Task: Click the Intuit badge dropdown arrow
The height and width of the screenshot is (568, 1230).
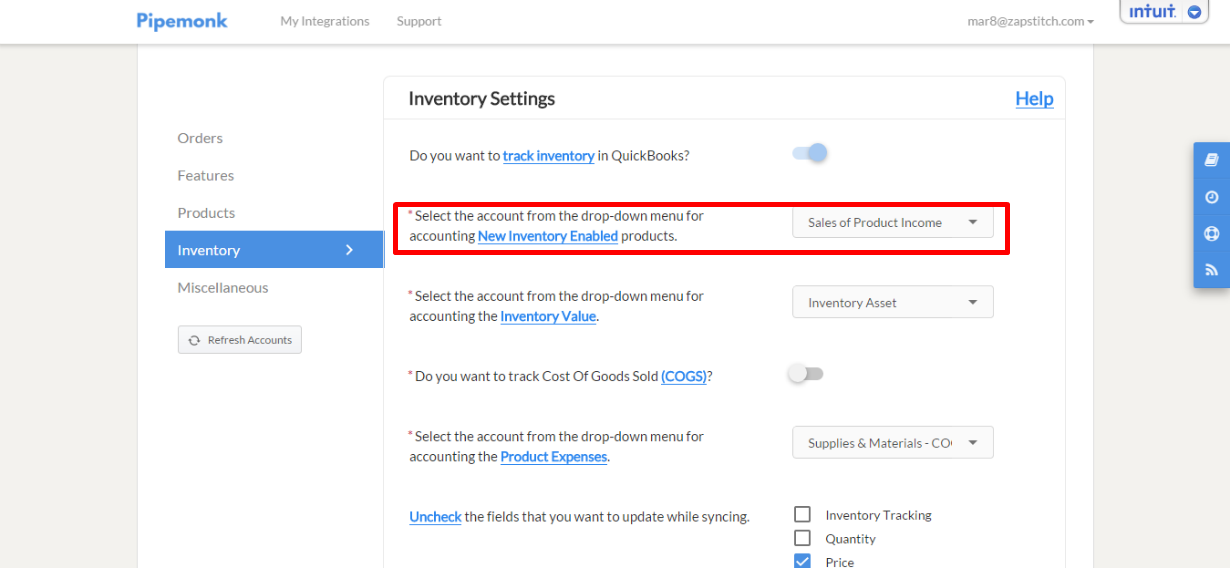Action: [x=1194, y=12]
